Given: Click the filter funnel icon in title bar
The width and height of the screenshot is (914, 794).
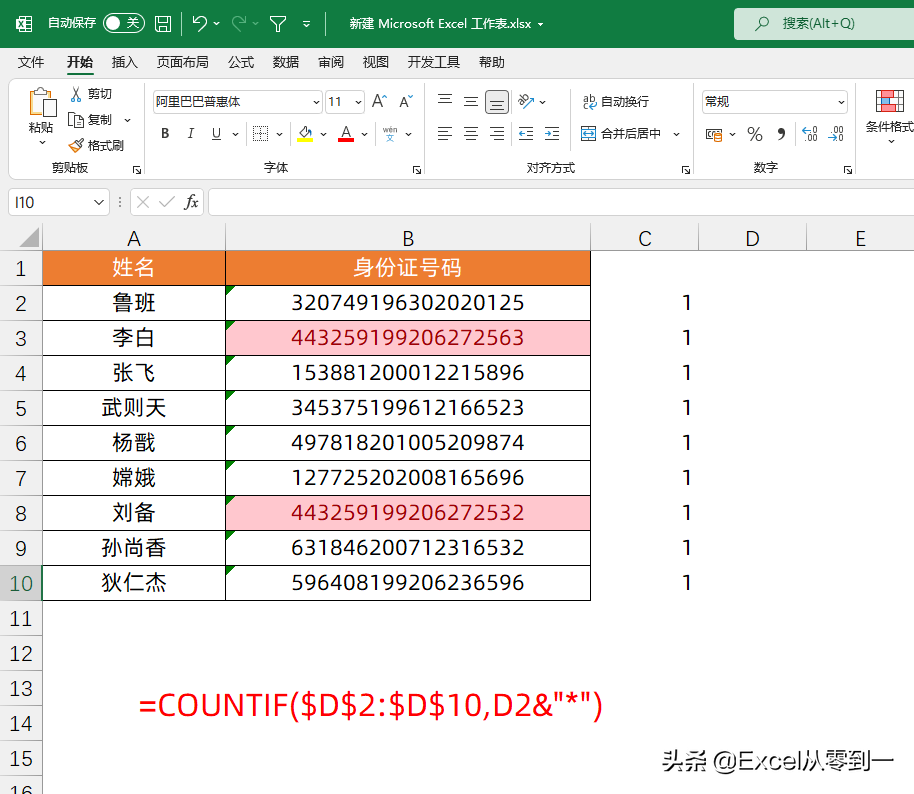Looking at the screenshot, I should pyautogui.click(x=278, y=24).
